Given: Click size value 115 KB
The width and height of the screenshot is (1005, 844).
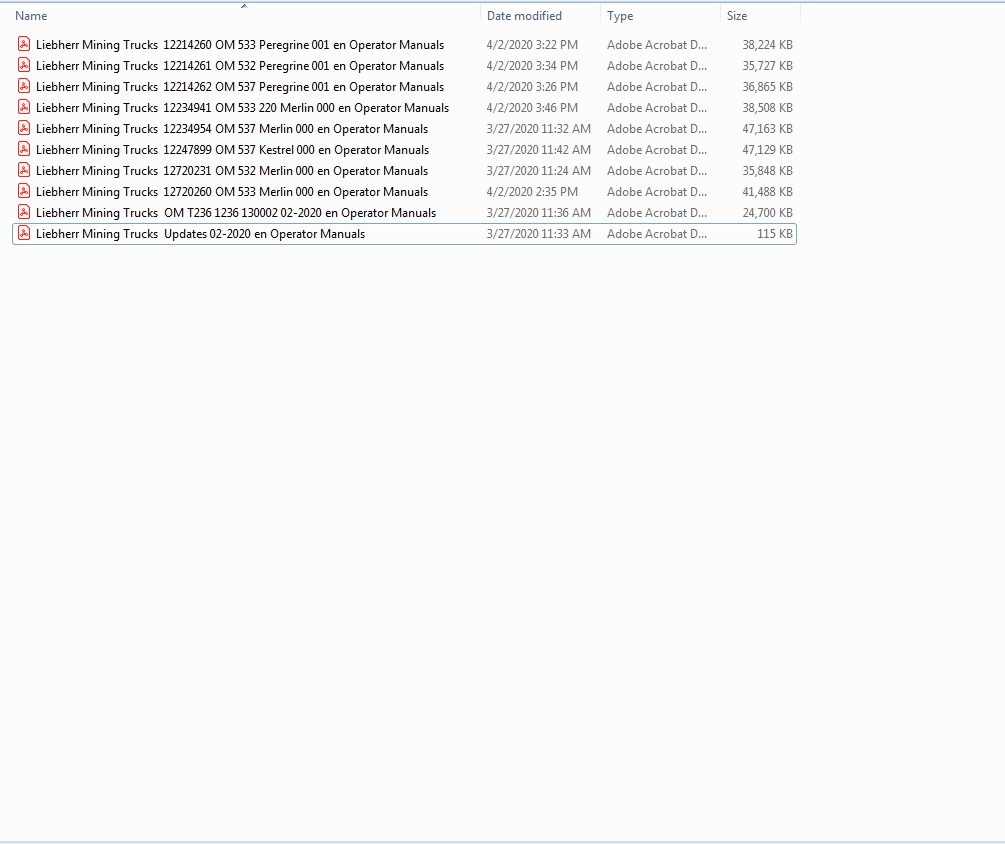Looking at the screenshot, I should 775,234.
